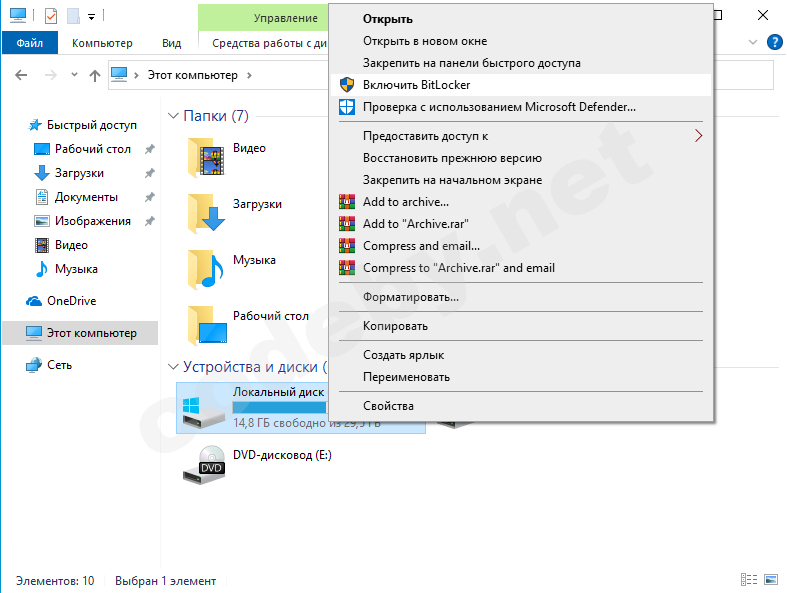Viewport: 787px width, 593px height.
Task: Choose Открыть в новом окне
Action: coord(521,41)
